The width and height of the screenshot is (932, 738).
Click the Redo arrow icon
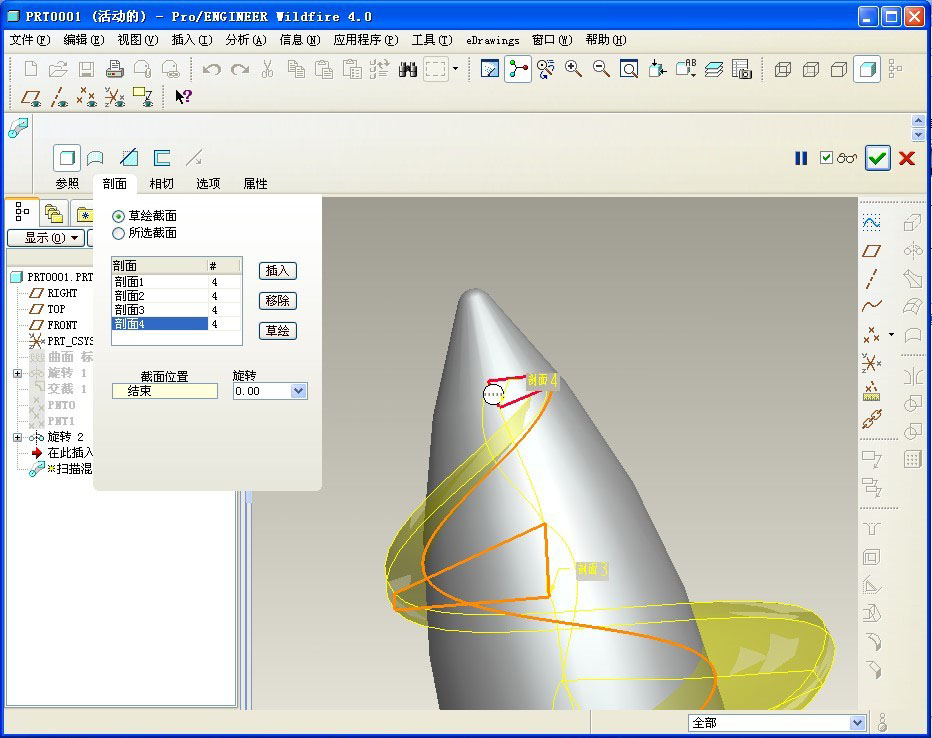[x=240, y=69]
